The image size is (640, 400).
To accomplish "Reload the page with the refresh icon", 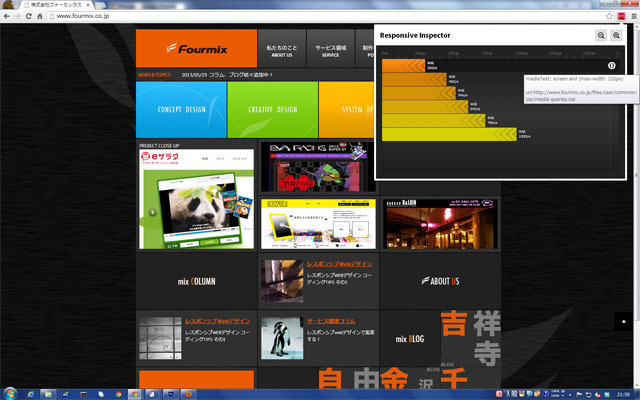I will pos(28,16).
